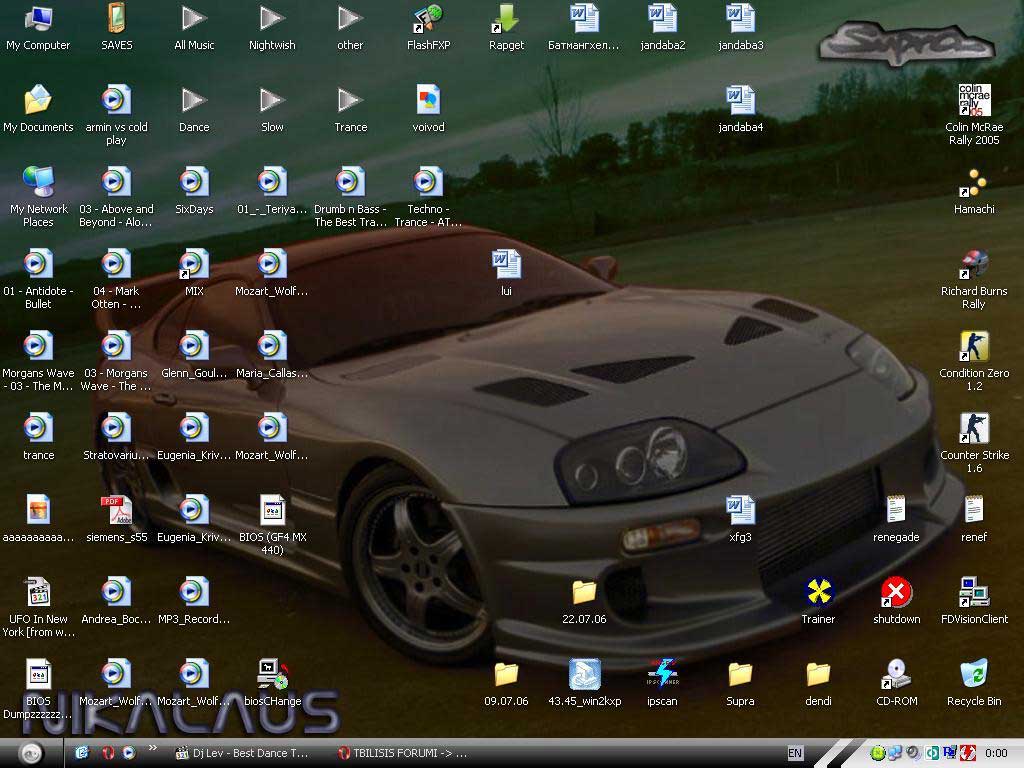Screen dimensions: 1024x768
Task: Open the Recycle Bin
Action: [x=973, y=675]
